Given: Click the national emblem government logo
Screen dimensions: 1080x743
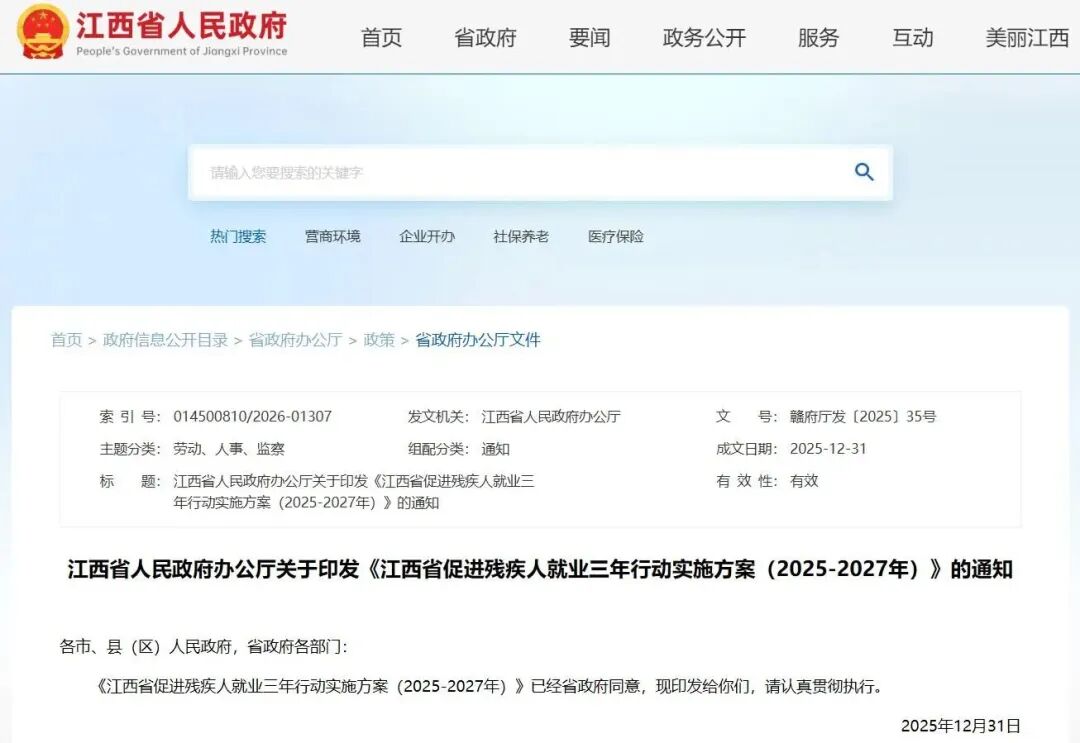Looking at the screenshot, I should (40, 33).
